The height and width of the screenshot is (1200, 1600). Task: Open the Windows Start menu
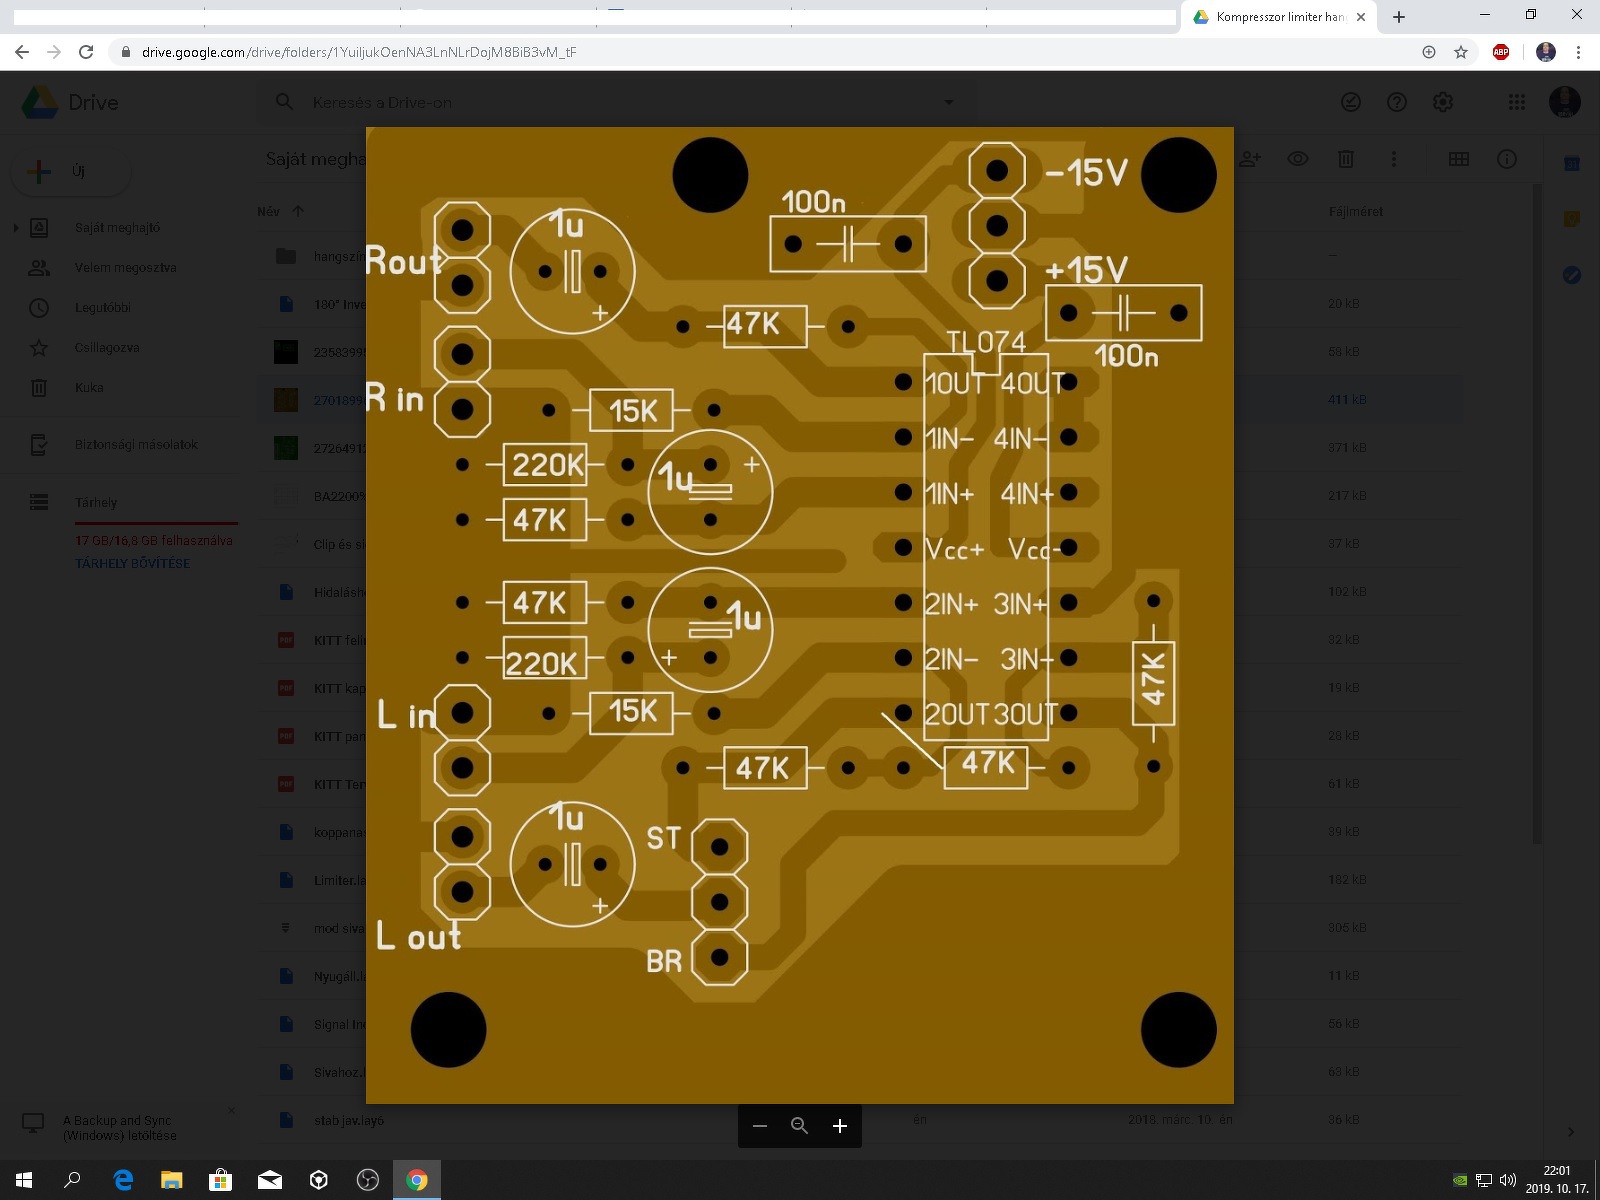[x=24, y=1180]
